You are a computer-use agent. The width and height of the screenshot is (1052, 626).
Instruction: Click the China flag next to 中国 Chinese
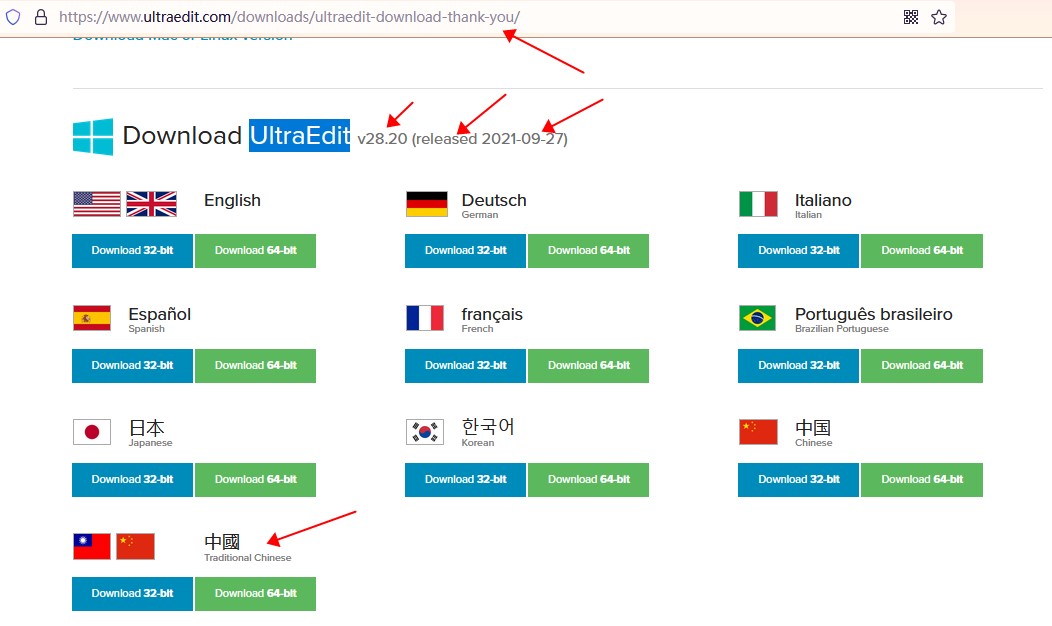click(758, 432)
